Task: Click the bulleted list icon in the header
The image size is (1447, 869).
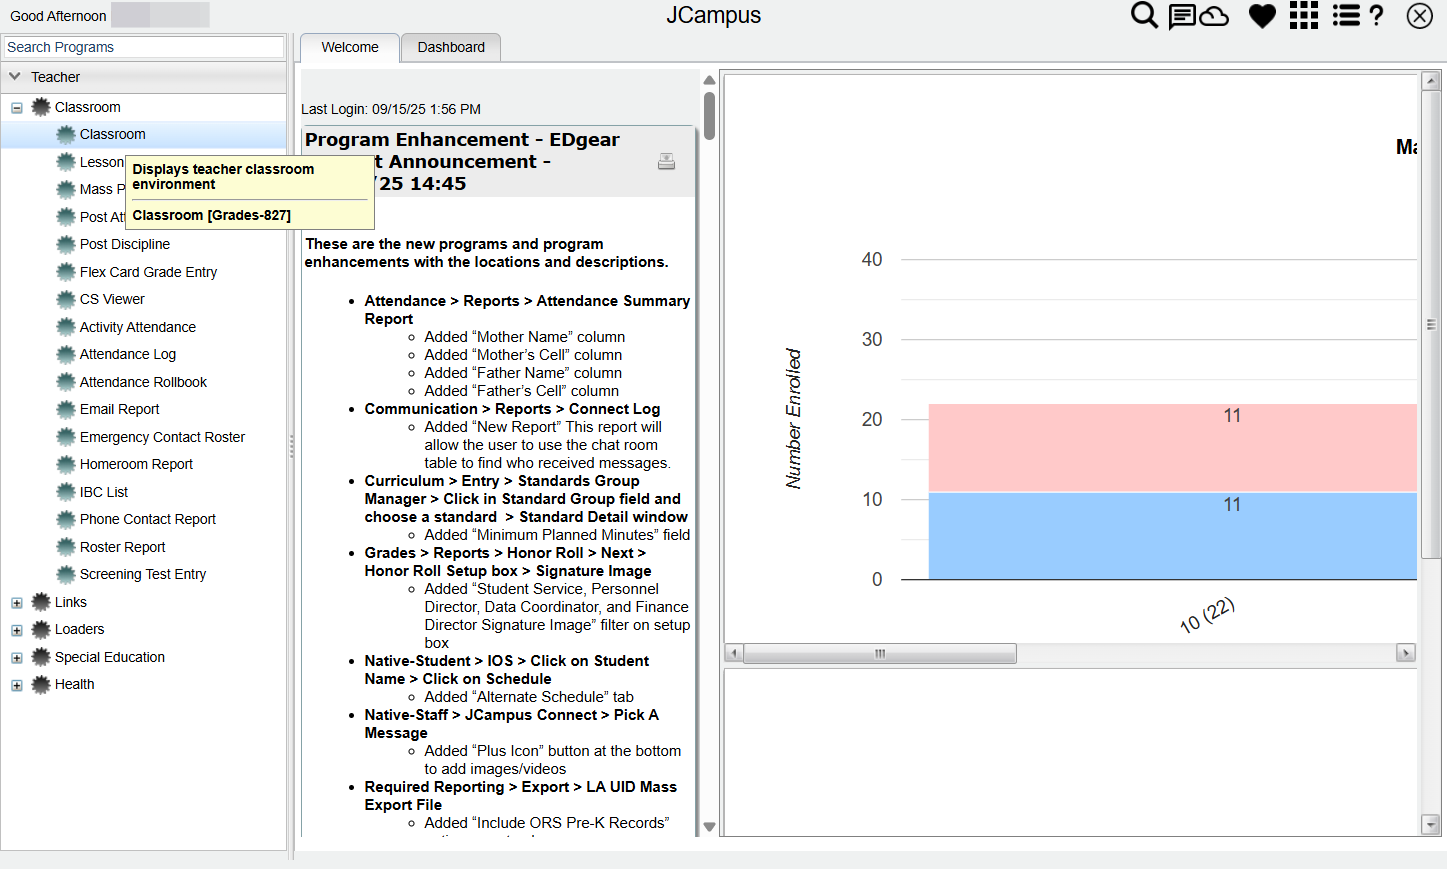Action: tap(1346, 15)
